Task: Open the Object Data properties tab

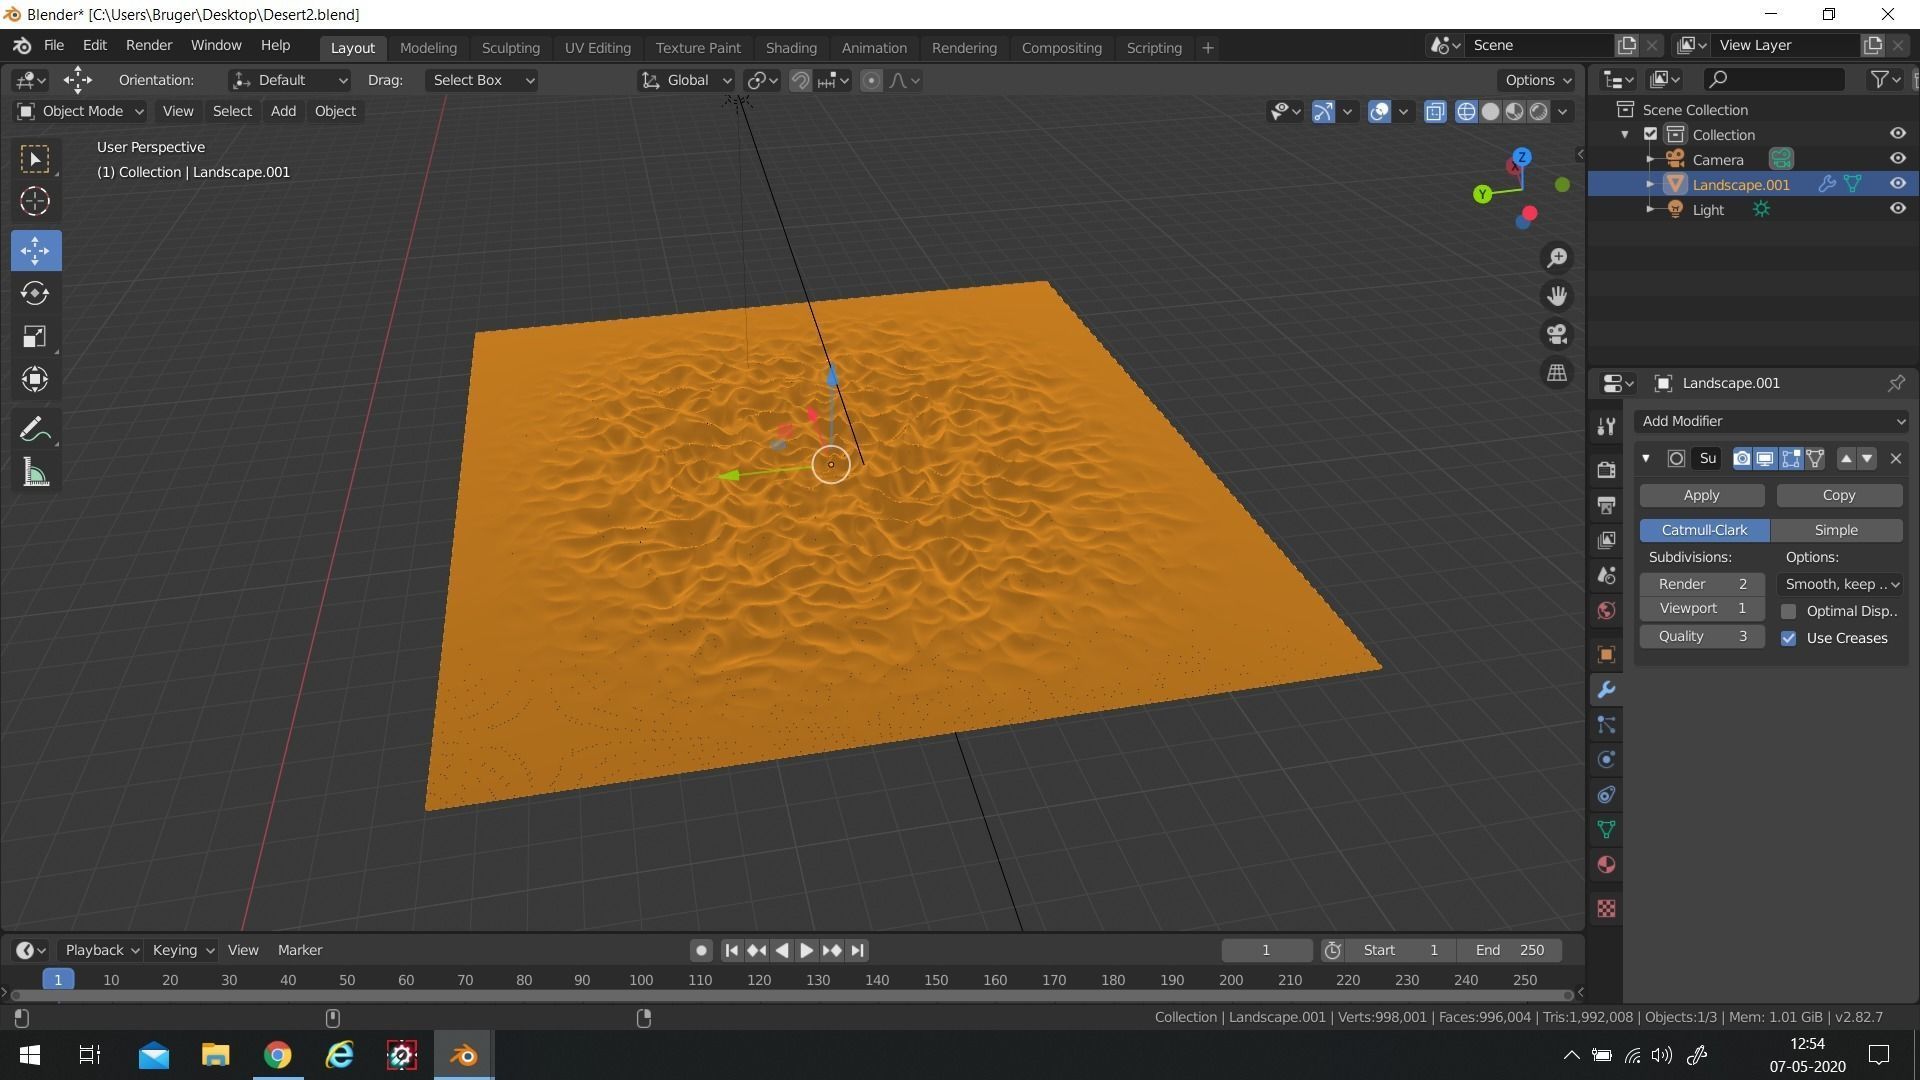Action: 1606,830
